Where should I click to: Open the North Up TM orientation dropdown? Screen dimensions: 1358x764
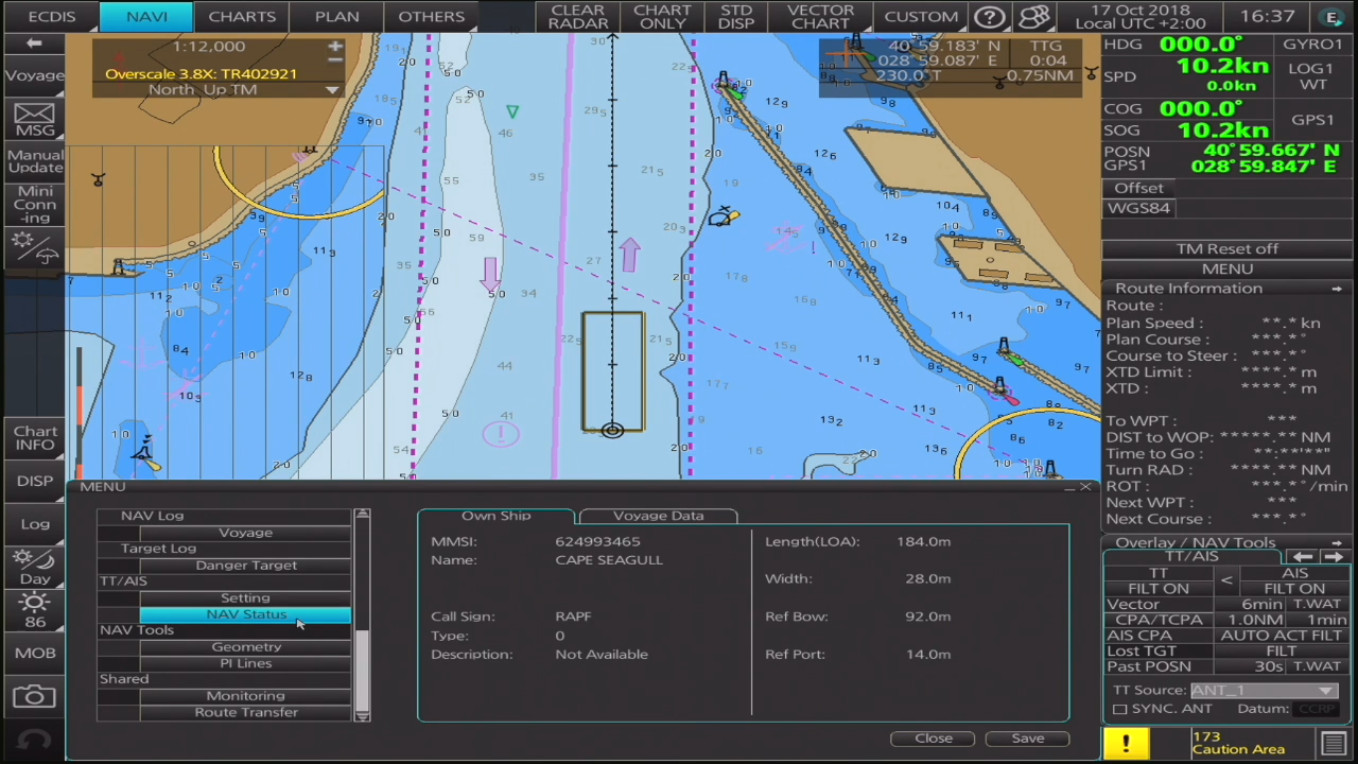point(332,90)
